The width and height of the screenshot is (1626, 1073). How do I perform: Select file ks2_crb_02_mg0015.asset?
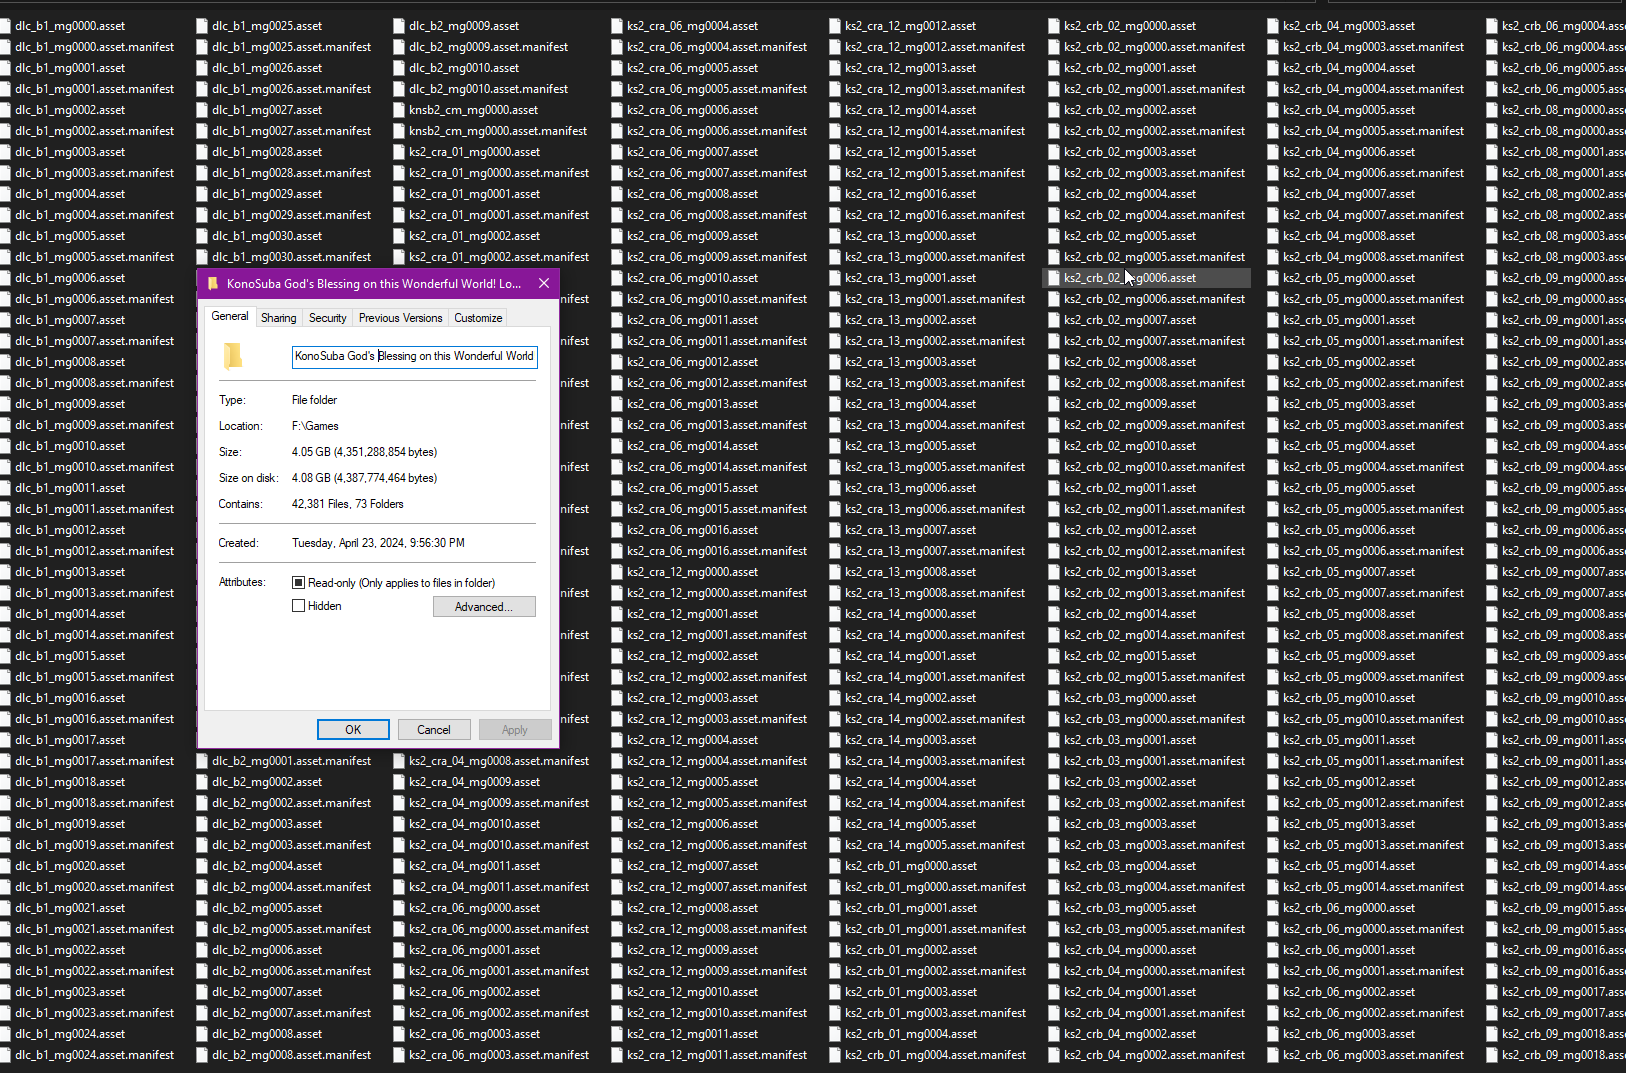[1130, 656]
